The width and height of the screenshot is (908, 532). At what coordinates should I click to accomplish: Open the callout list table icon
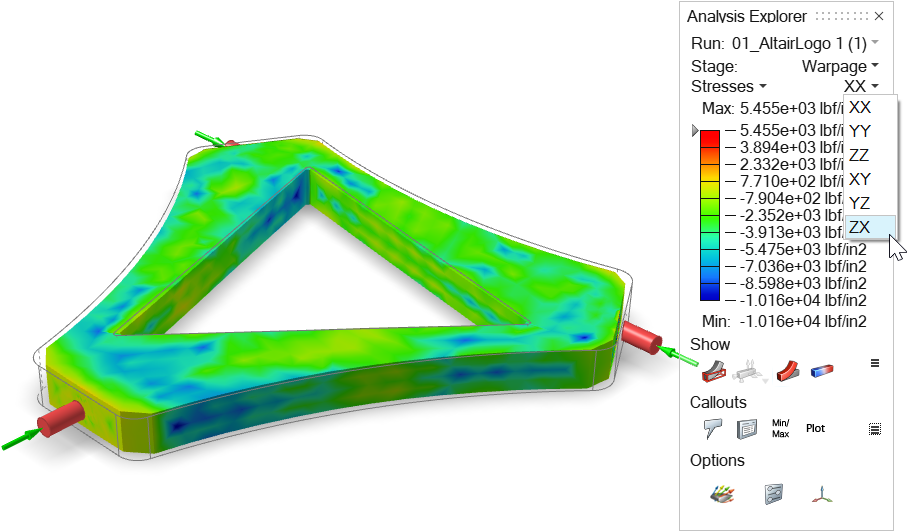point(747,429)
